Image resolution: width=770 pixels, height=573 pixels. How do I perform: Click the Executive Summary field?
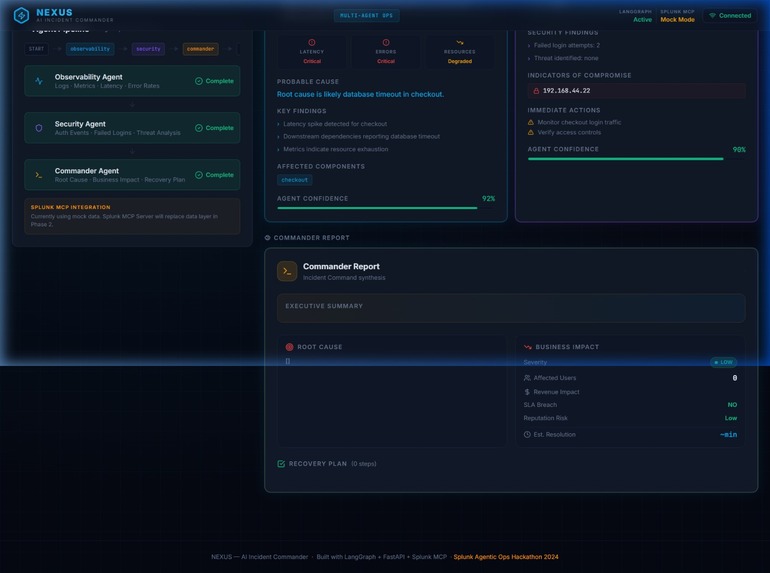511,308
